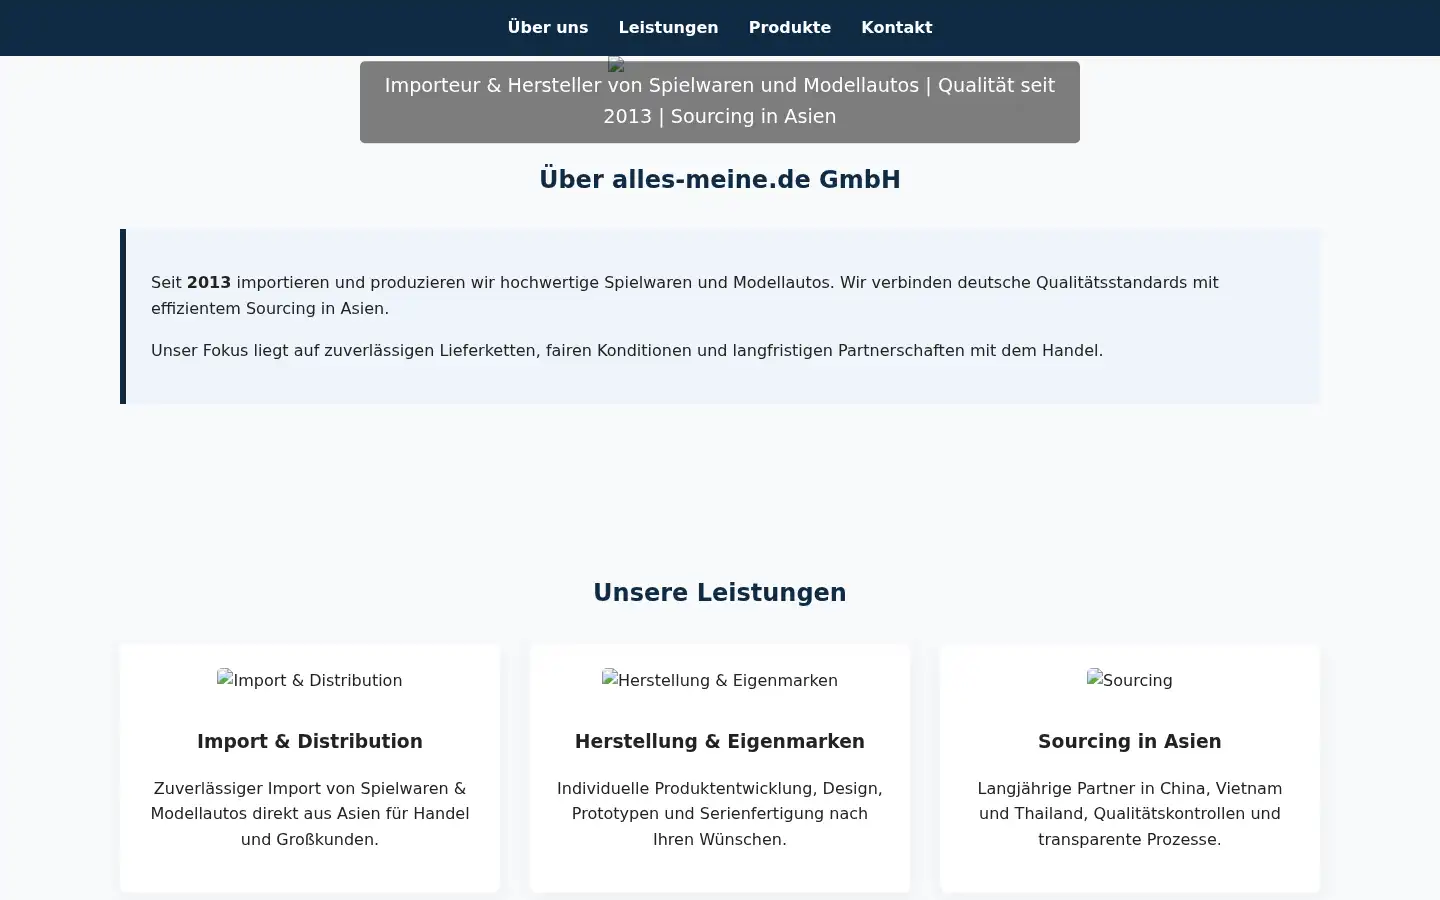Open the Über uns nav link
1440x900 pixels.
pyautogui.click(x=548, y=28)
